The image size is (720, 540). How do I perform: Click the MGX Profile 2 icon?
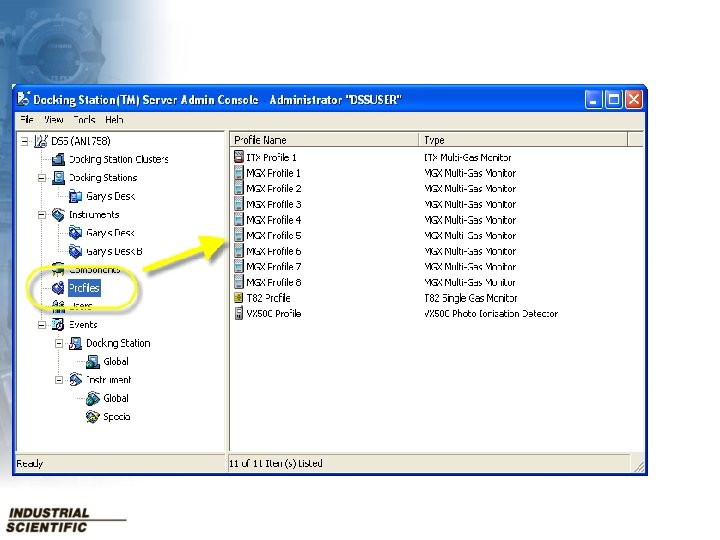tap(239, 188)
